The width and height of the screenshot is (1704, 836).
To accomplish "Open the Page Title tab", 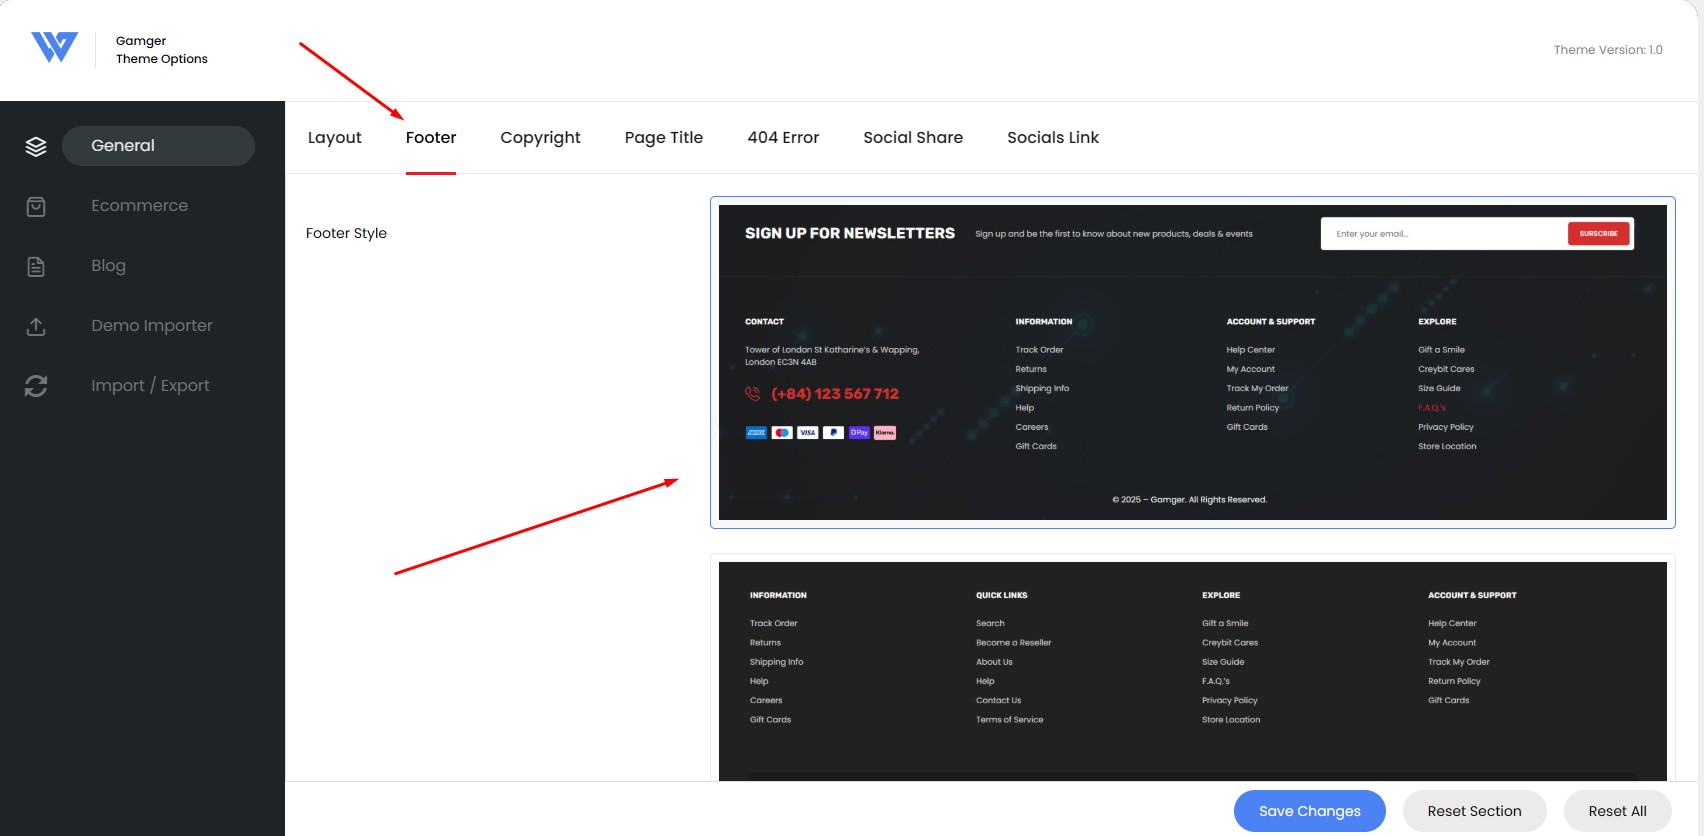I will click(x=663, y=138).
